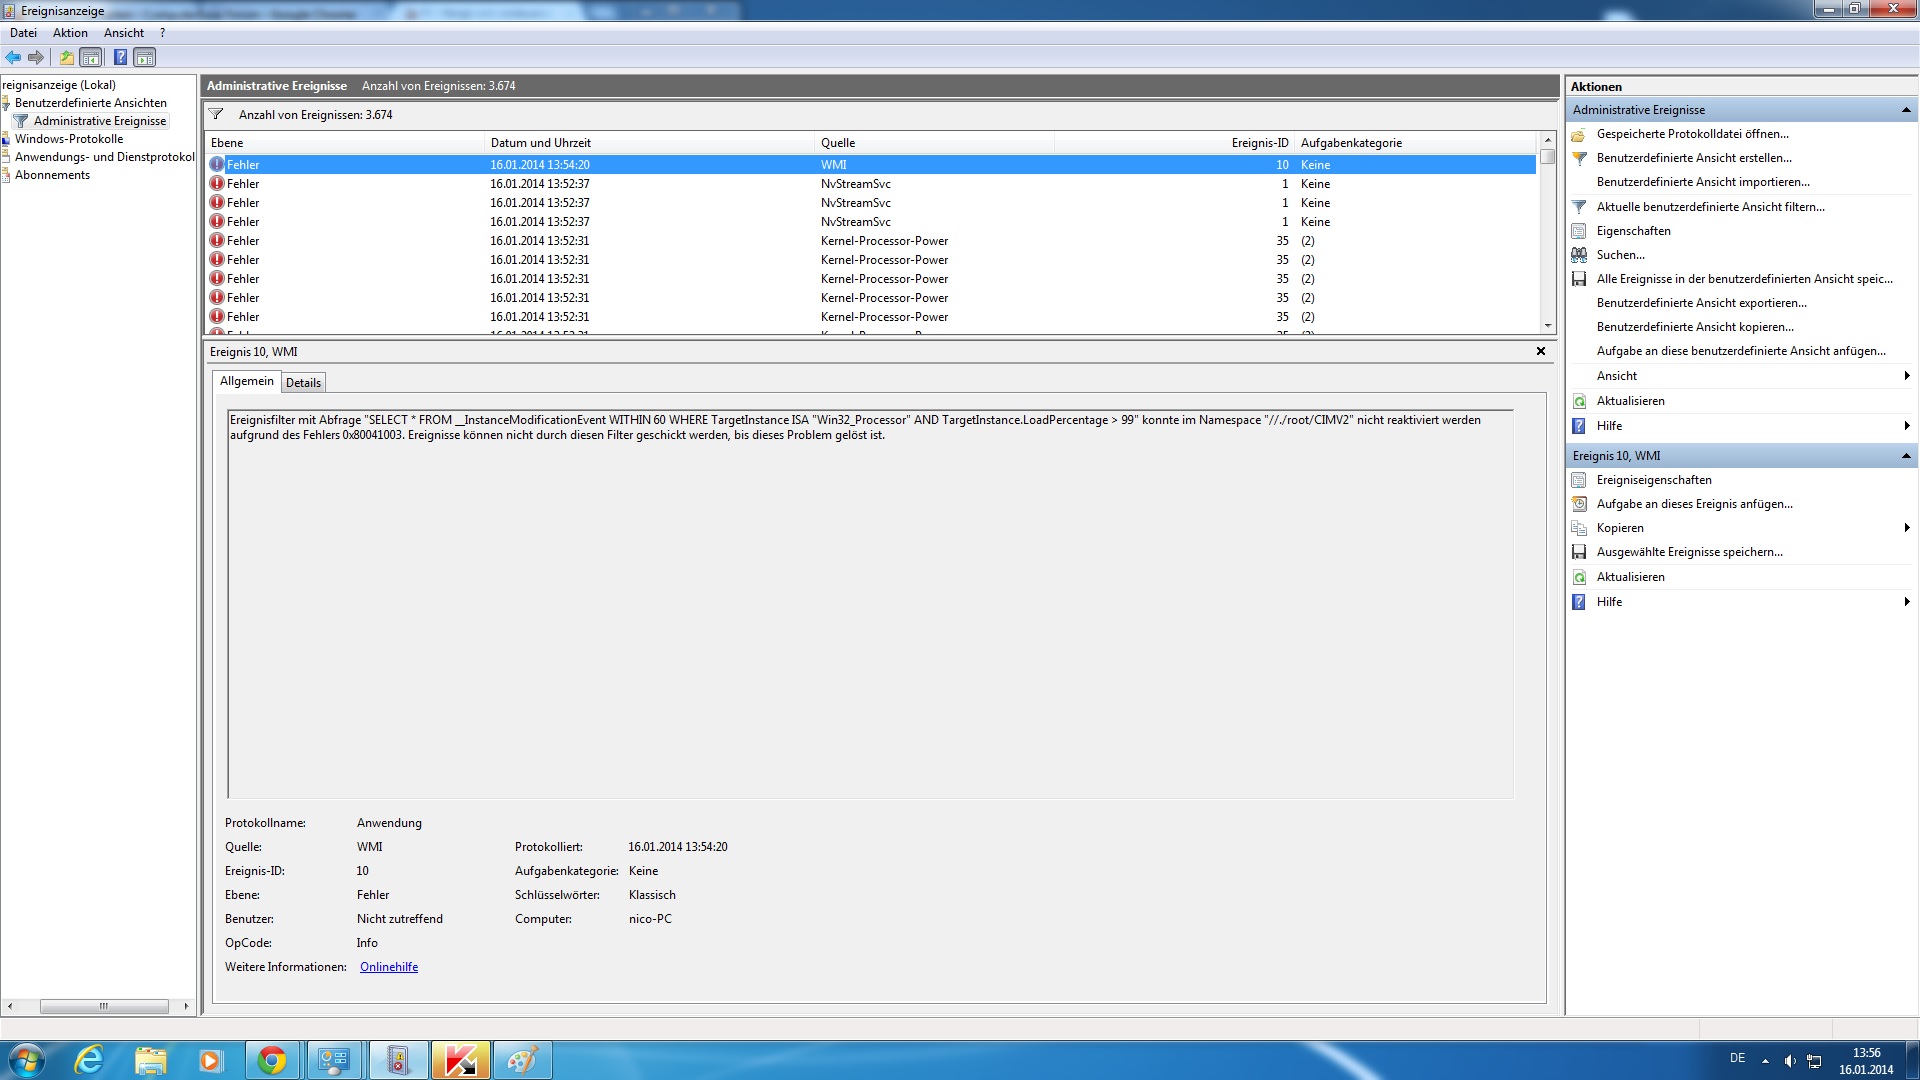Open Ereigniseigenschaften in actions pane

1653,480
